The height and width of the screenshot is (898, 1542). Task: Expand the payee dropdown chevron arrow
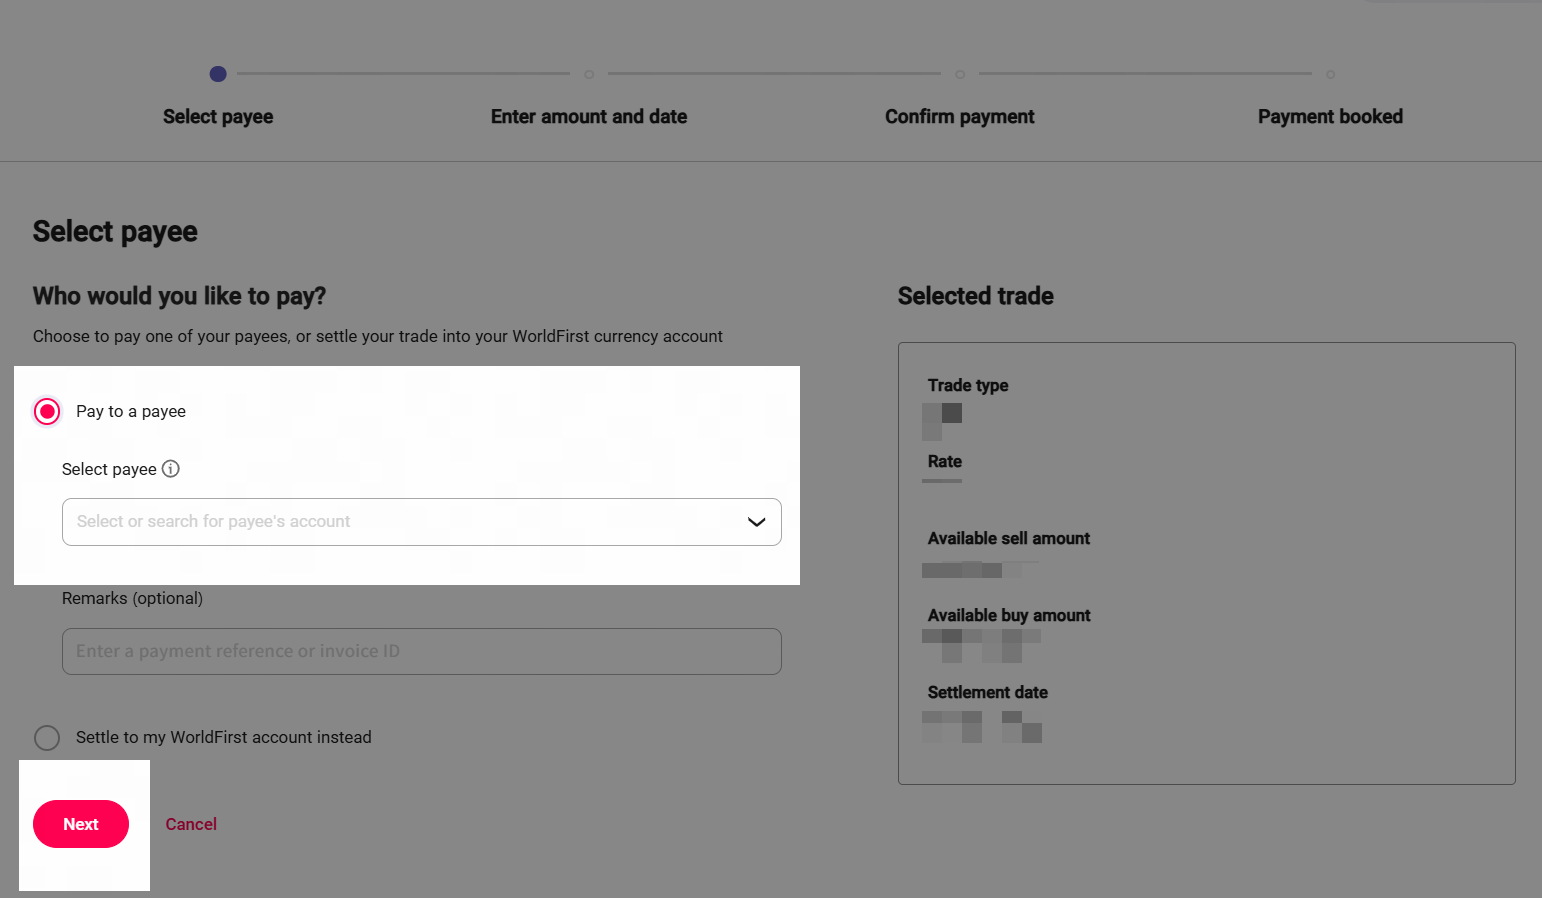tap(756, 522)
